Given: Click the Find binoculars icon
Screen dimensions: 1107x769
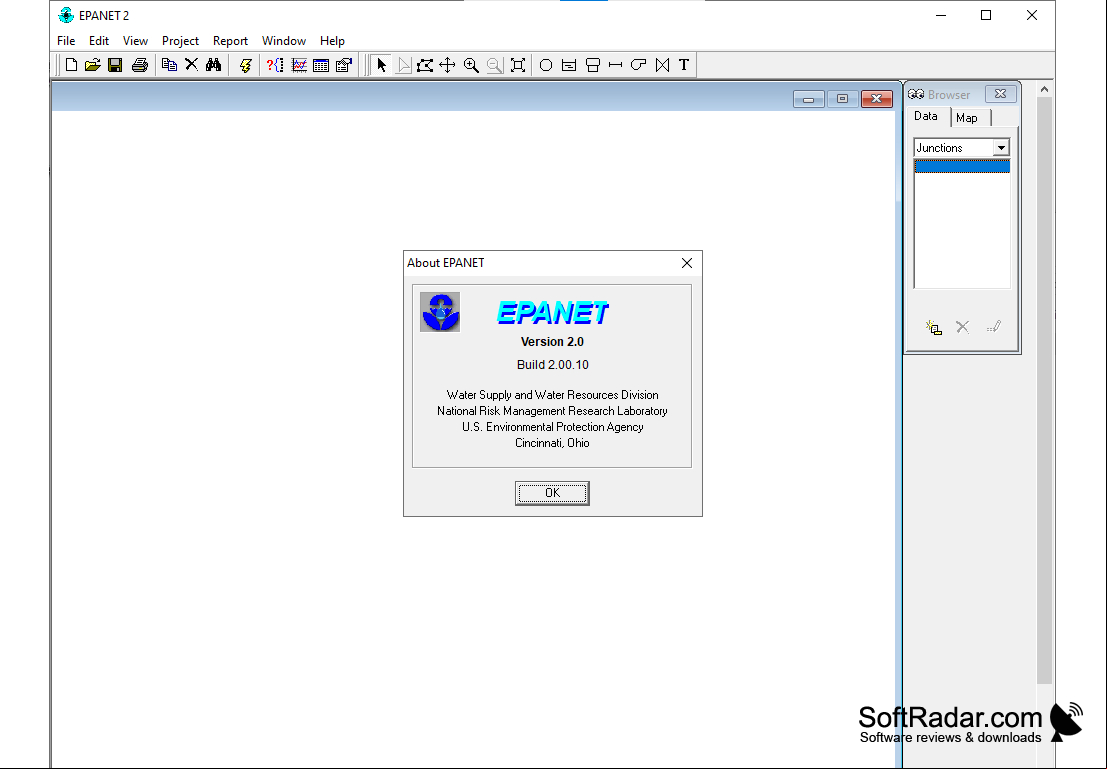Looking at the screenshot, I should coord(213,65).
